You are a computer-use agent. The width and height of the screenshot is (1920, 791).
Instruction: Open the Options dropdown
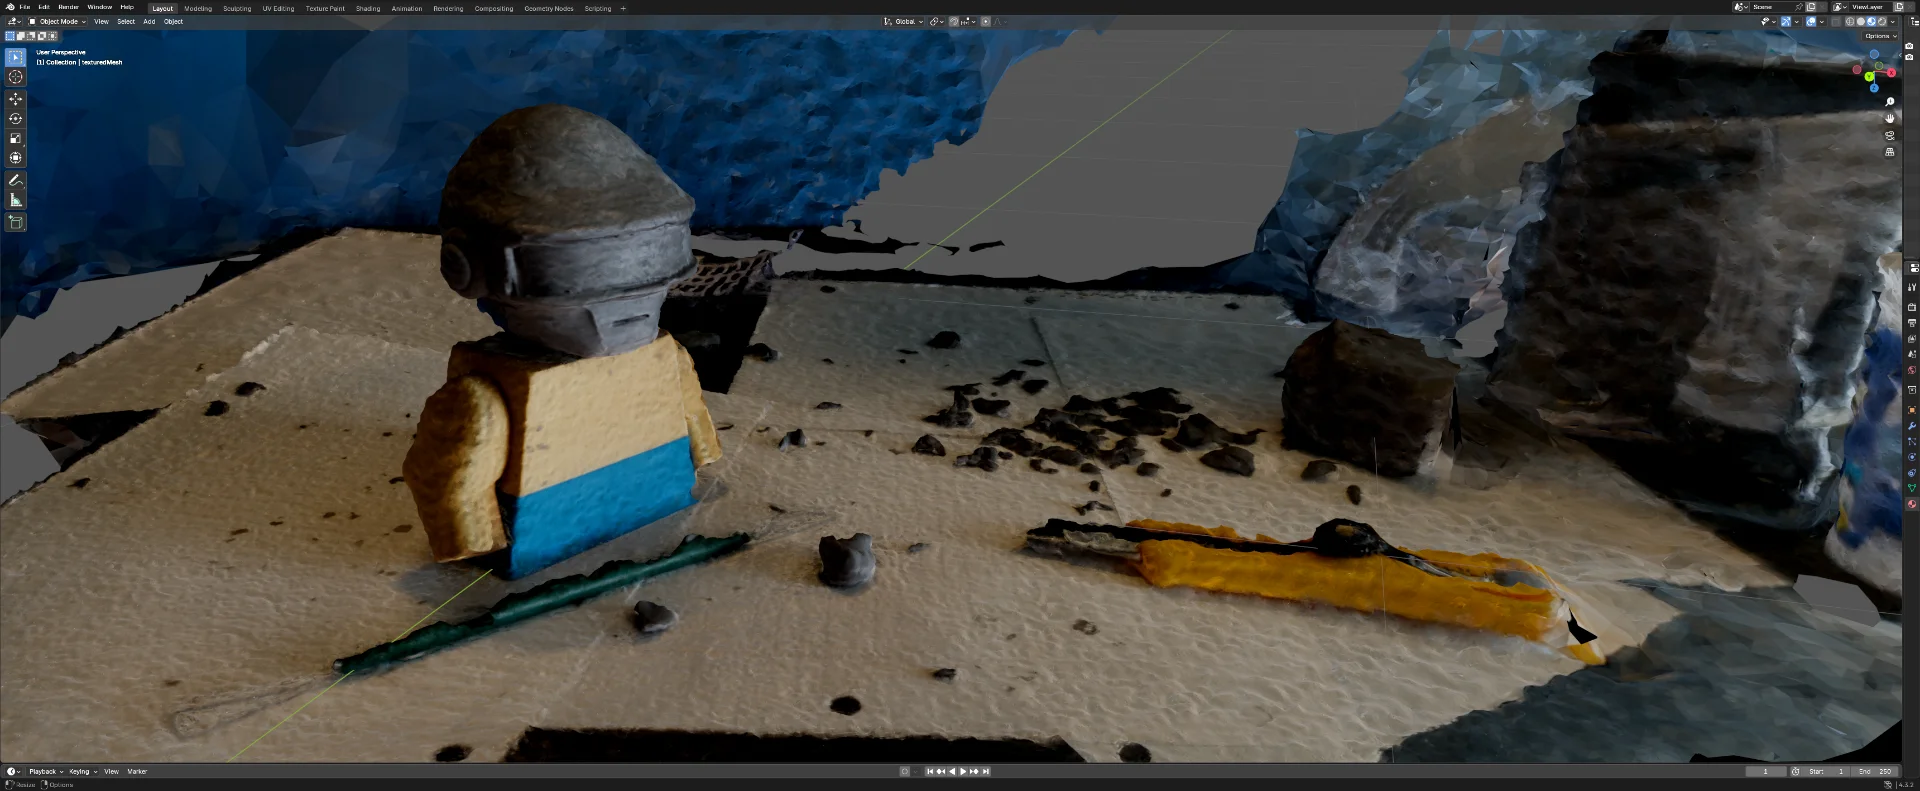[1880, 36]
